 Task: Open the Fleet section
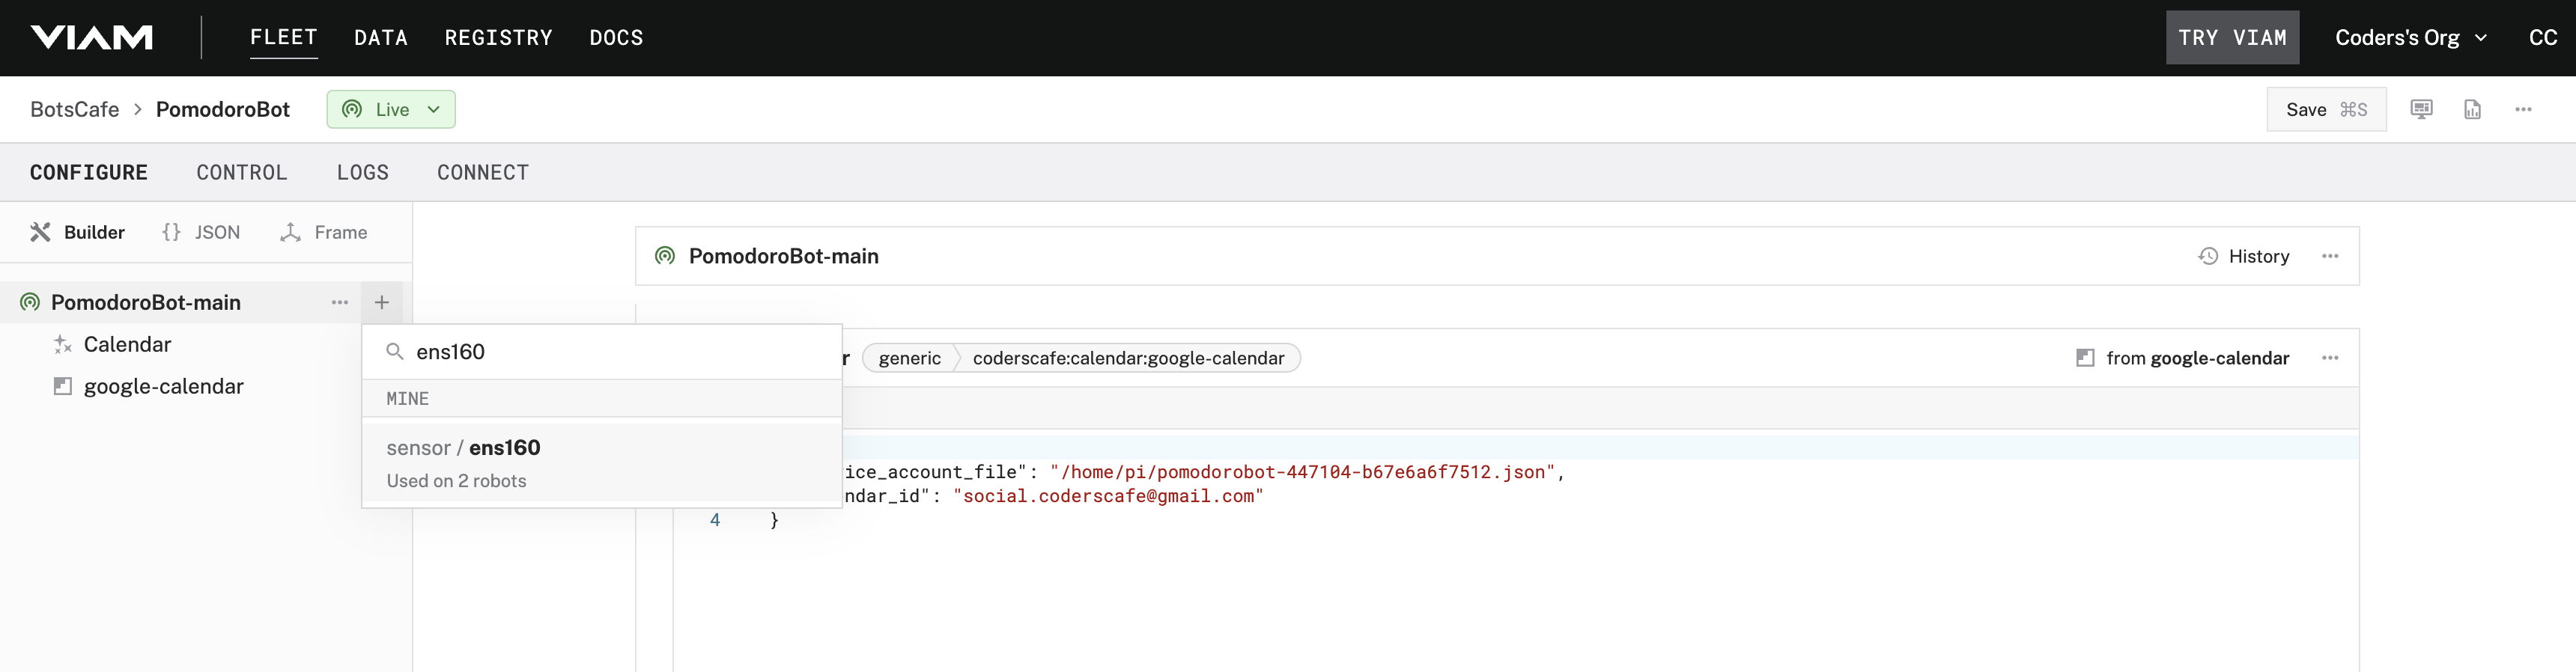[x=284, y=38]
